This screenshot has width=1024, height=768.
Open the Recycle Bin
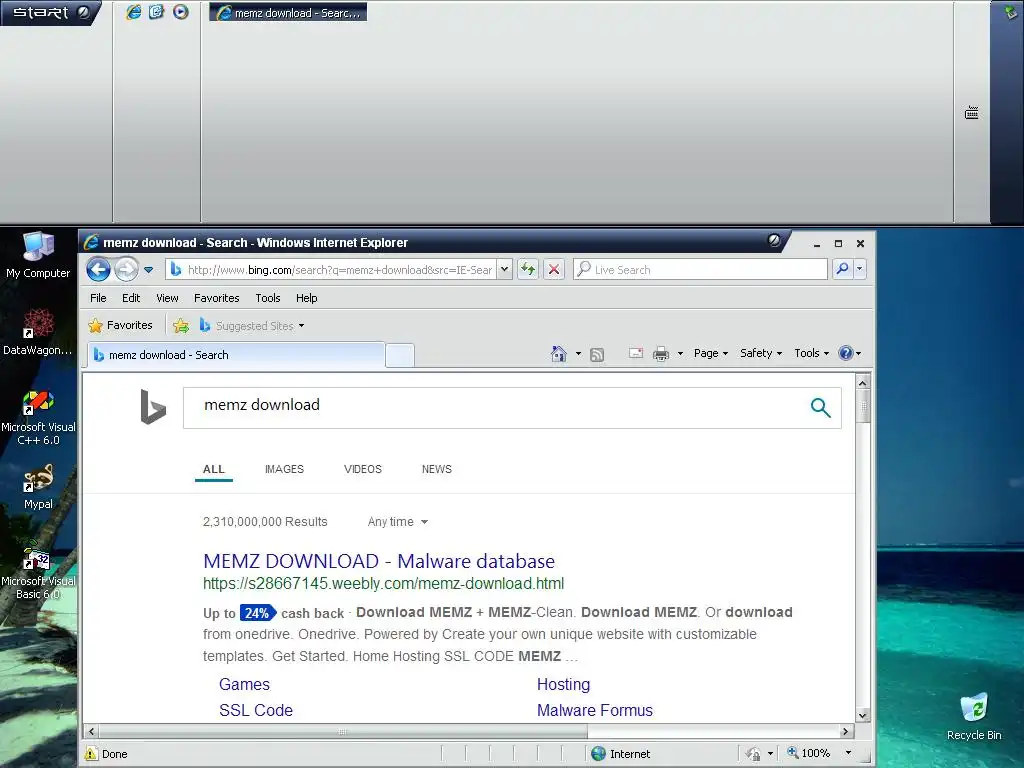point(974,716)
